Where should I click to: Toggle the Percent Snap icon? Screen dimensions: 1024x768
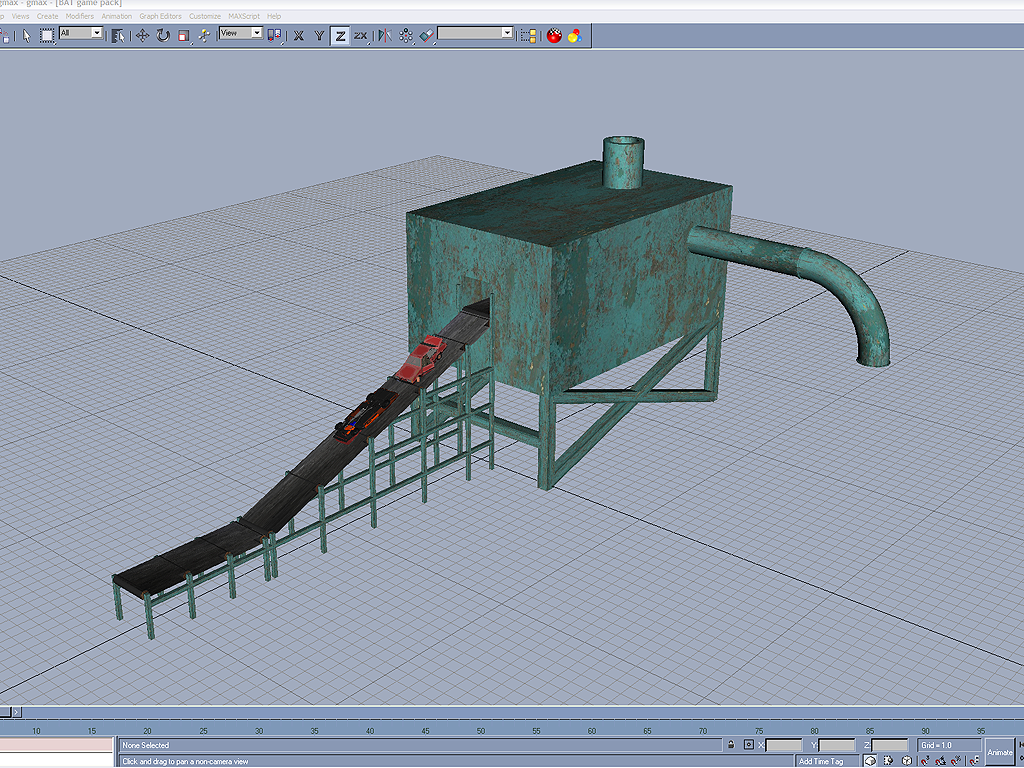tap(957, 761)
